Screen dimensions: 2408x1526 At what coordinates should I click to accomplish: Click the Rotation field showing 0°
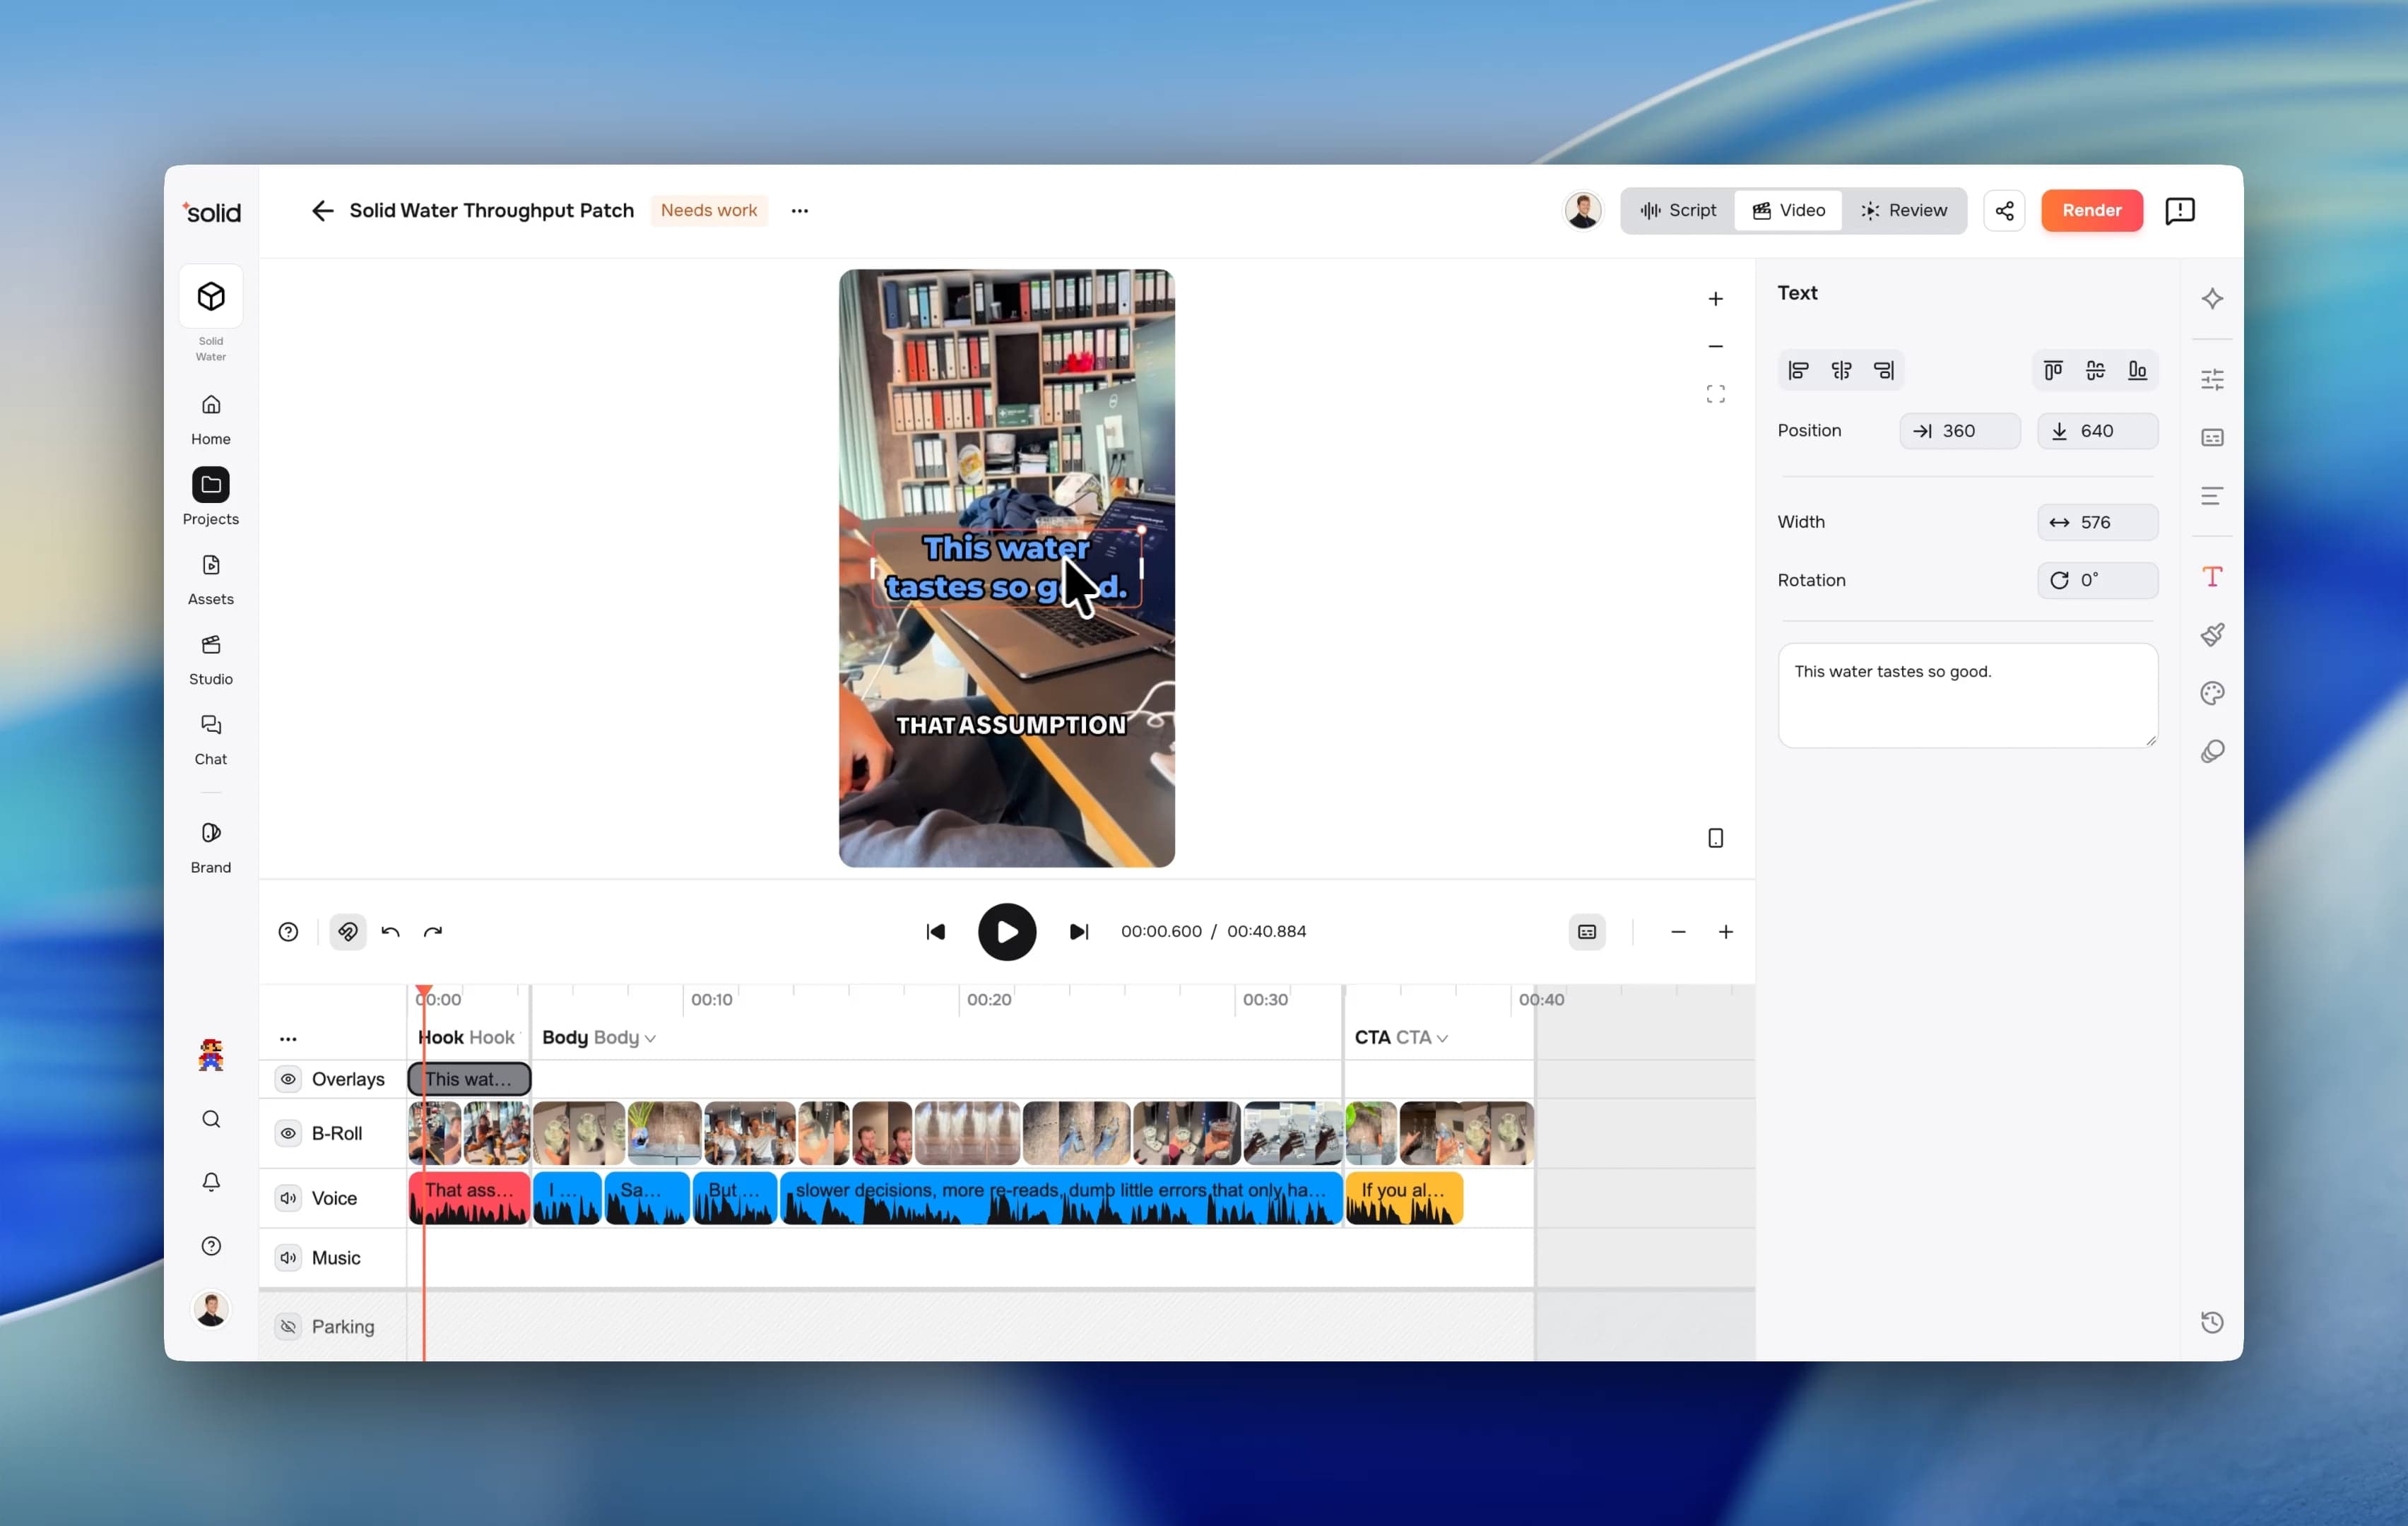pos(2098,580)
